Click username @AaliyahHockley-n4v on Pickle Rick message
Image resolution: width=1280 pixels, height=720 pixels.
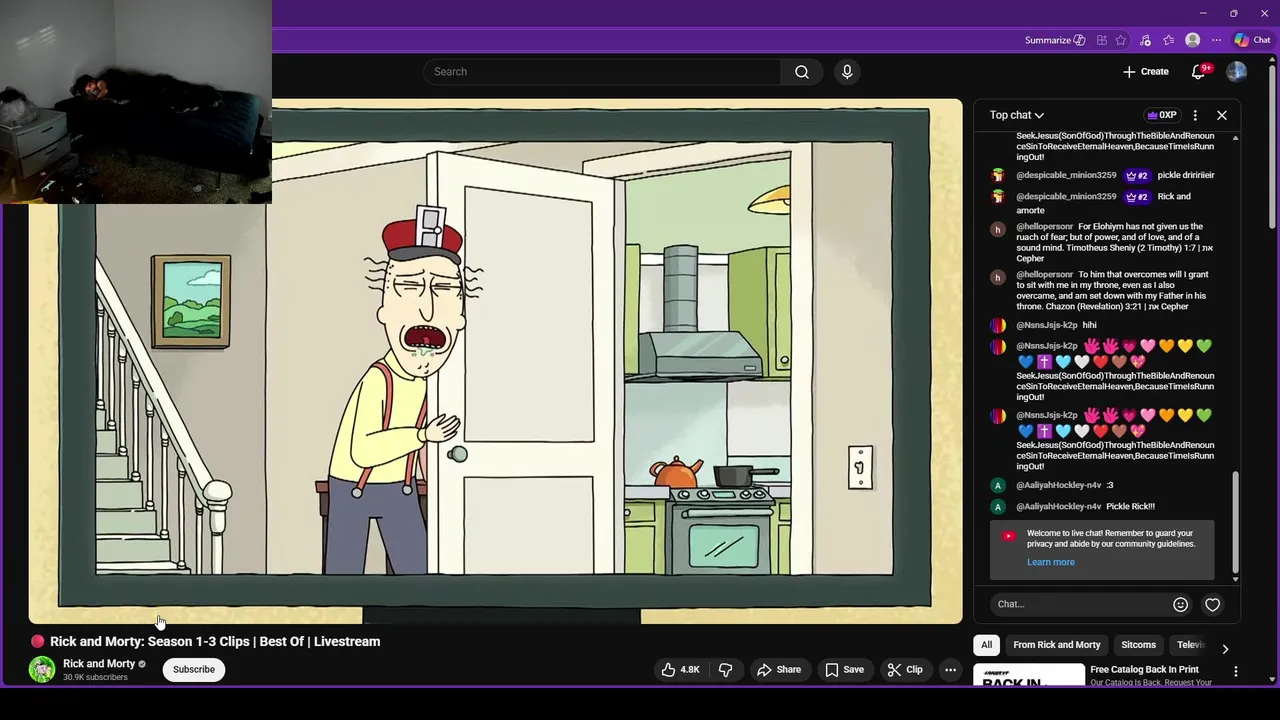click(x=1058, y=507)
